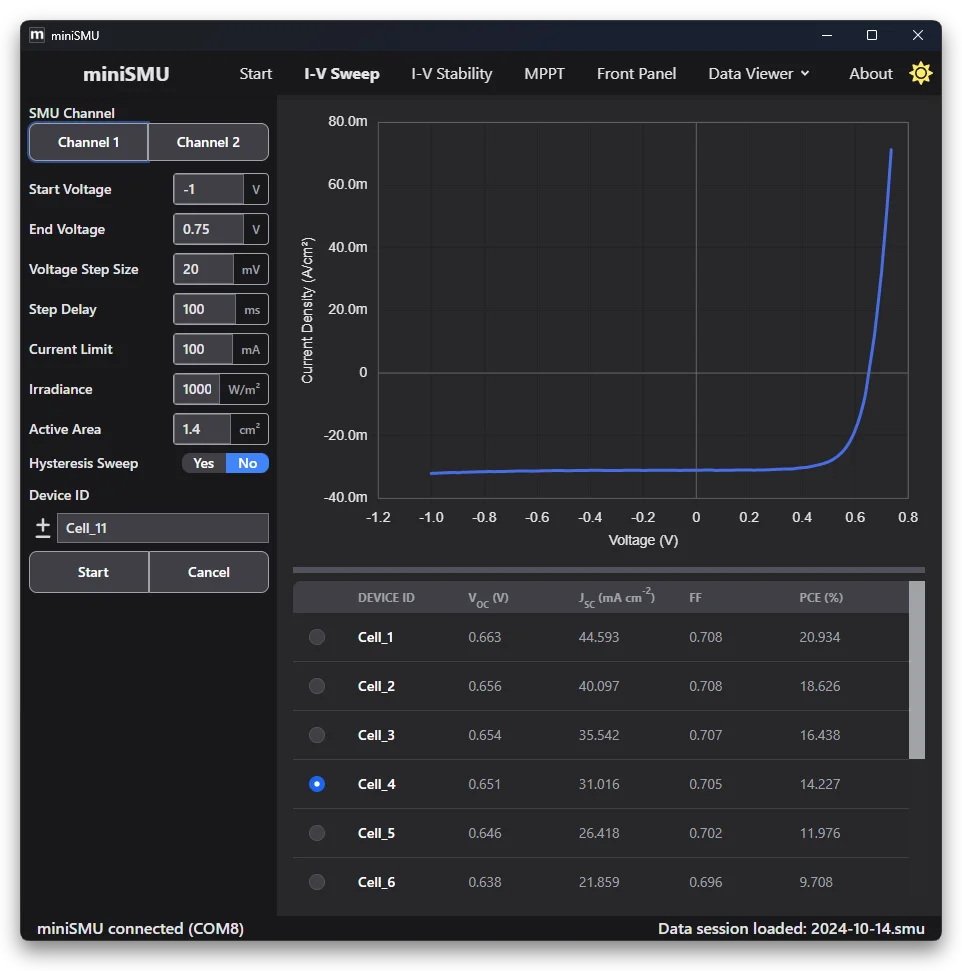Switch SMU channel to Channel 2

(x=208, y=142)
